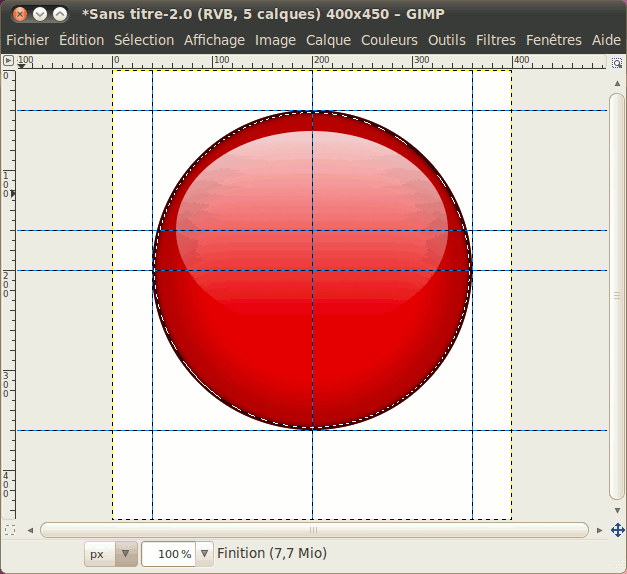Click the horizontal scrollbar thumb
627x574 pixels.
(314, 529)
